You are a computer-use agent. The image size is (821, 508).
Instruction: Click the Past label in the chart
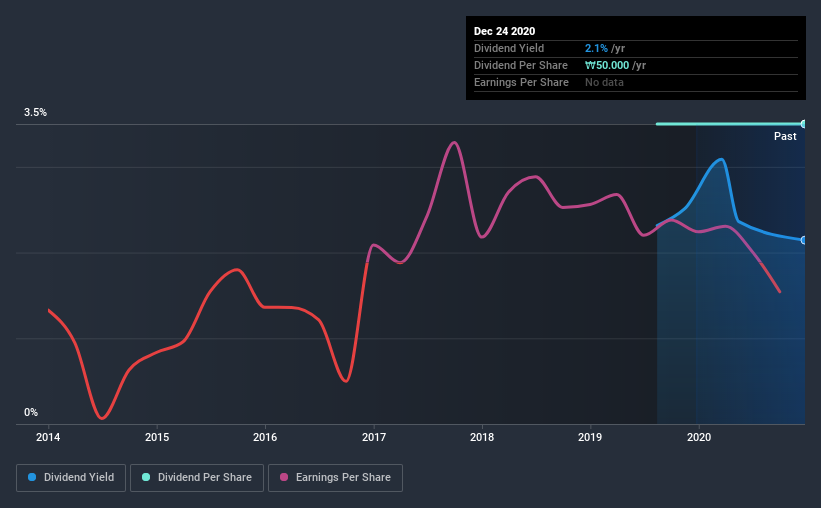[785, 136]
